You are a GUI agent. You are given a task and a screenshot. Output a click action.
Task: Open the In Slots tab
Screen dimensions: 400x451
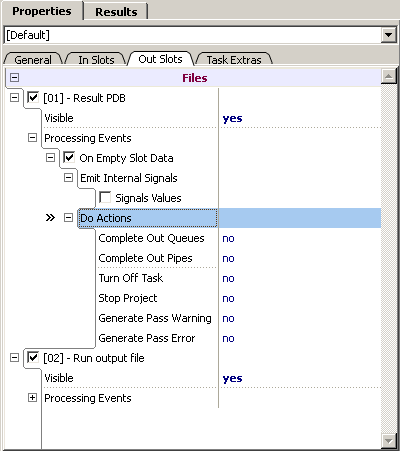point(96,60)
